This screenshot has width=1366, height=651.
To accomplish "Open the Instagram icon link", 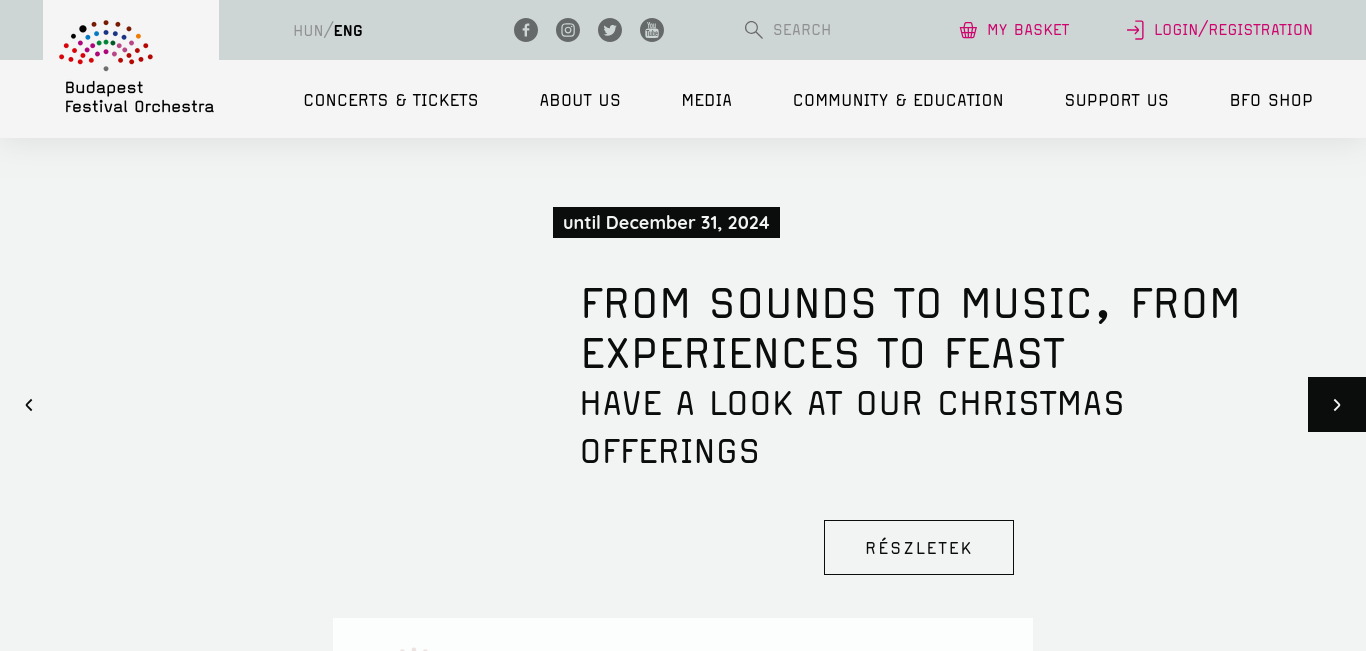I will click(x=568, y=30).
